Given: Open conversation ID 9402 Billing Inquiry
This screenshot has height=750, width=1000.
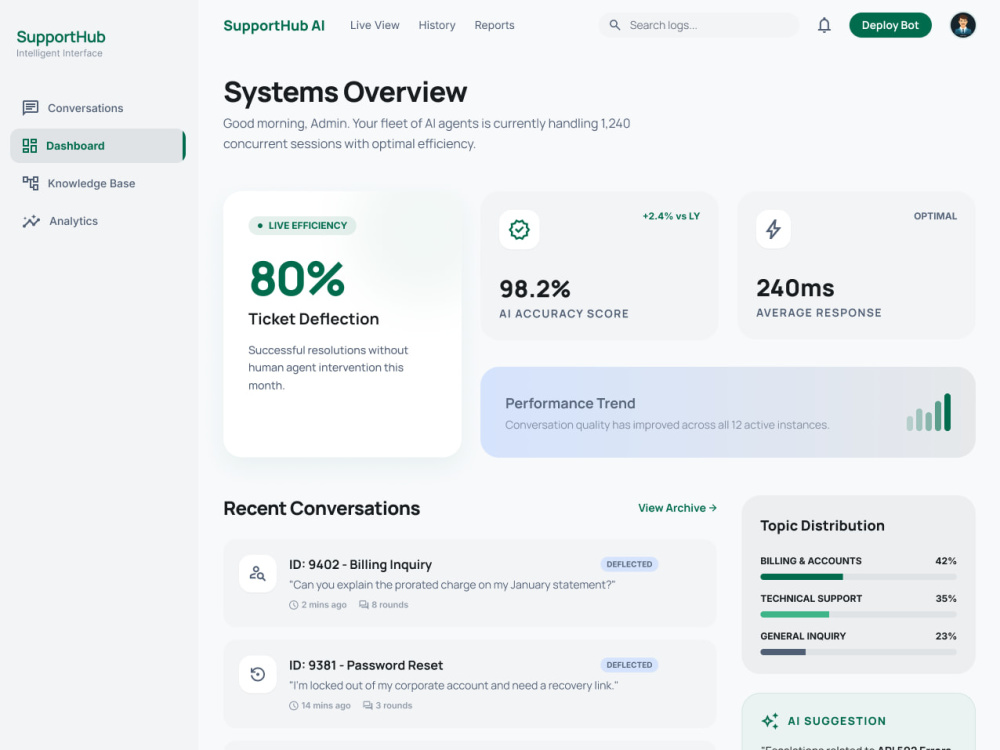Looking at the screenshot, I should pos(469,583).
